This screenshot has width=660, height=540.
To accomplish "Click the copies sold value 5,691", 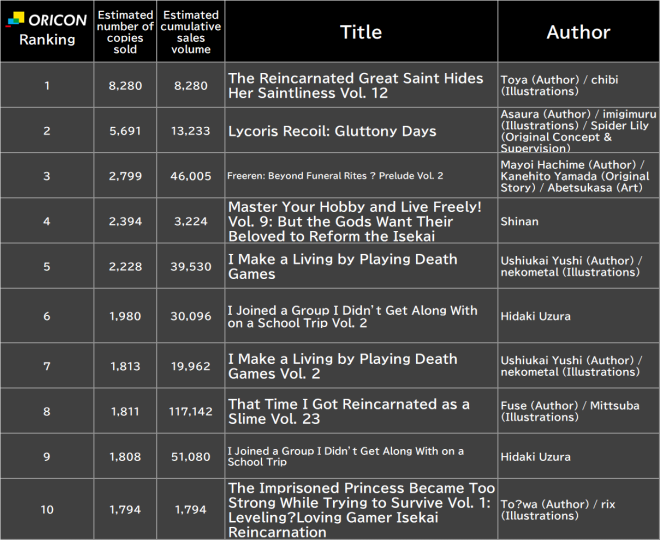I will click(x=125, y=131).
